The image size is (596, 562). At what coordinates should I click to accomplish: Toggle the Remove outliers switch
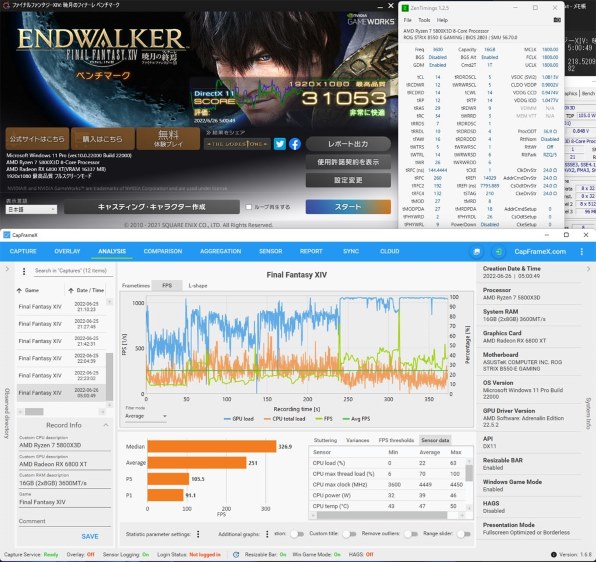pos(411,534)
